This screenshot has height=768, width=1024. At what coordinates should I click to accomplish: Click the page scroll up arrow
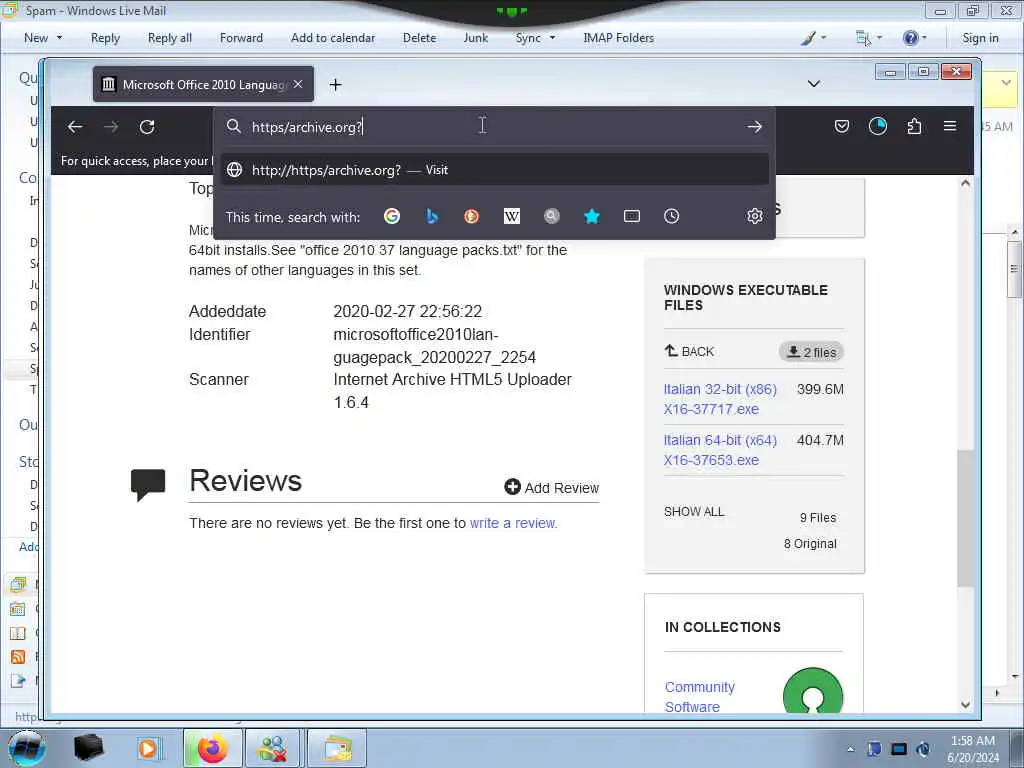965,184
